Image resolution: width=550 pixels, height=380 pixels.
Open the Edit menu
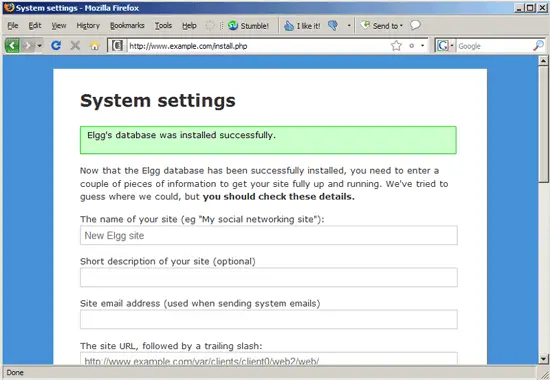tap(35, 26)
